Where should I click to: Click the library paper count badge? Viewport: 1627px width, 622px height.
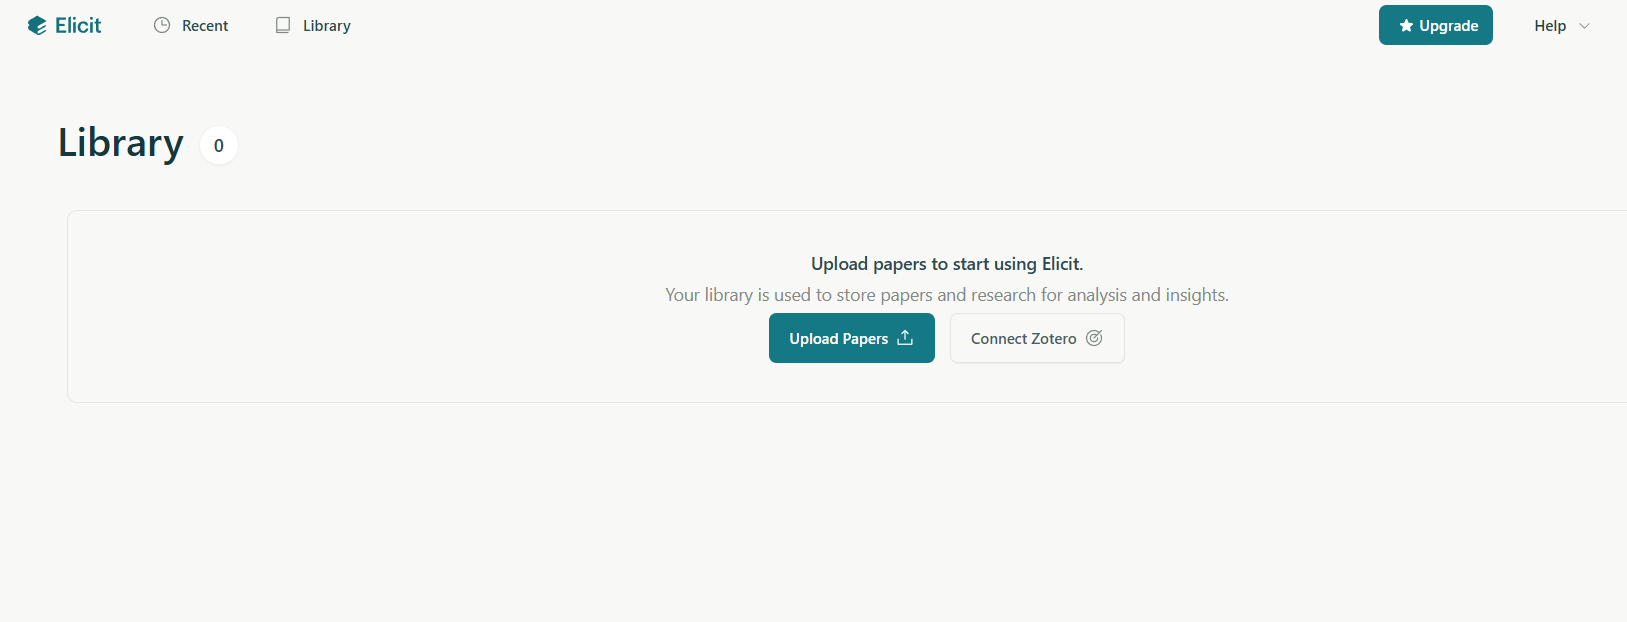pos(219,146)
